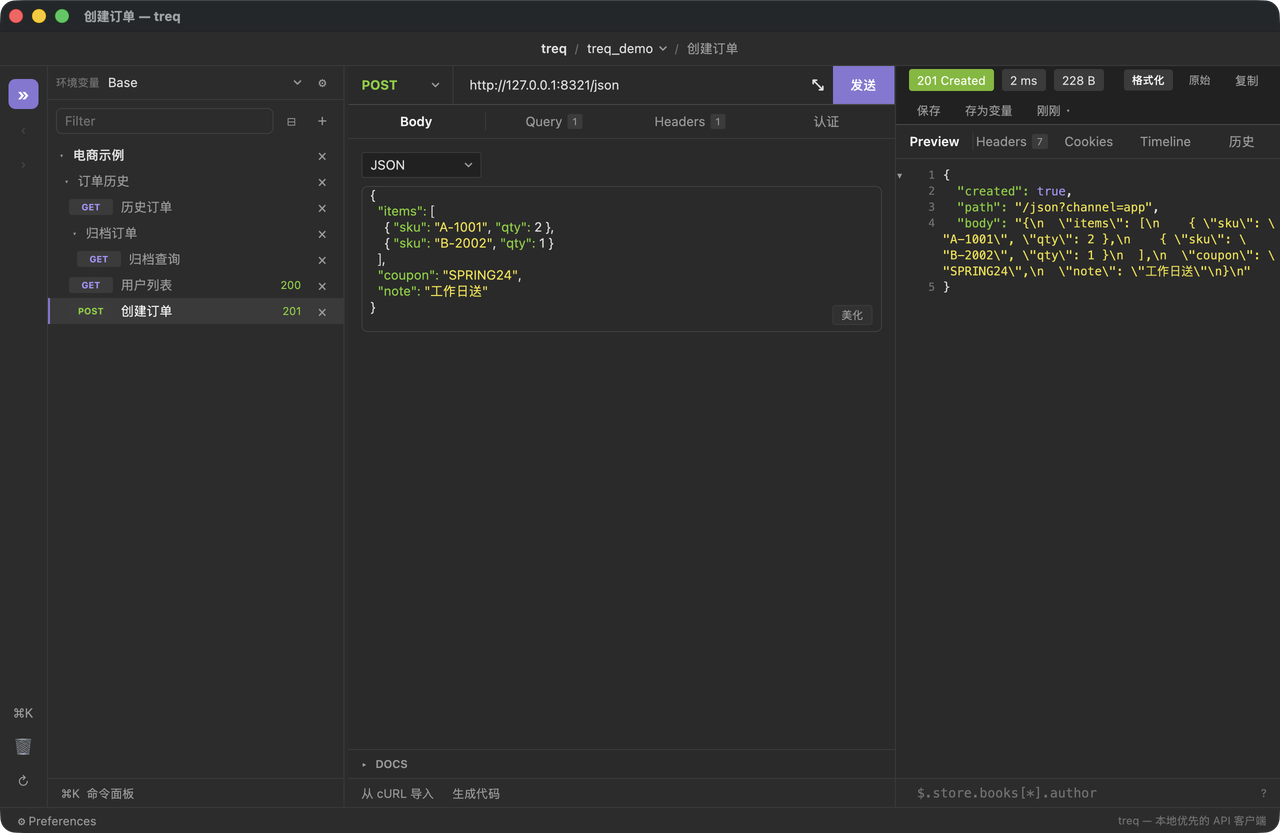Click 生成代码 to generate code
Viewport: 1280px width, 833px height.
[476, 793]
